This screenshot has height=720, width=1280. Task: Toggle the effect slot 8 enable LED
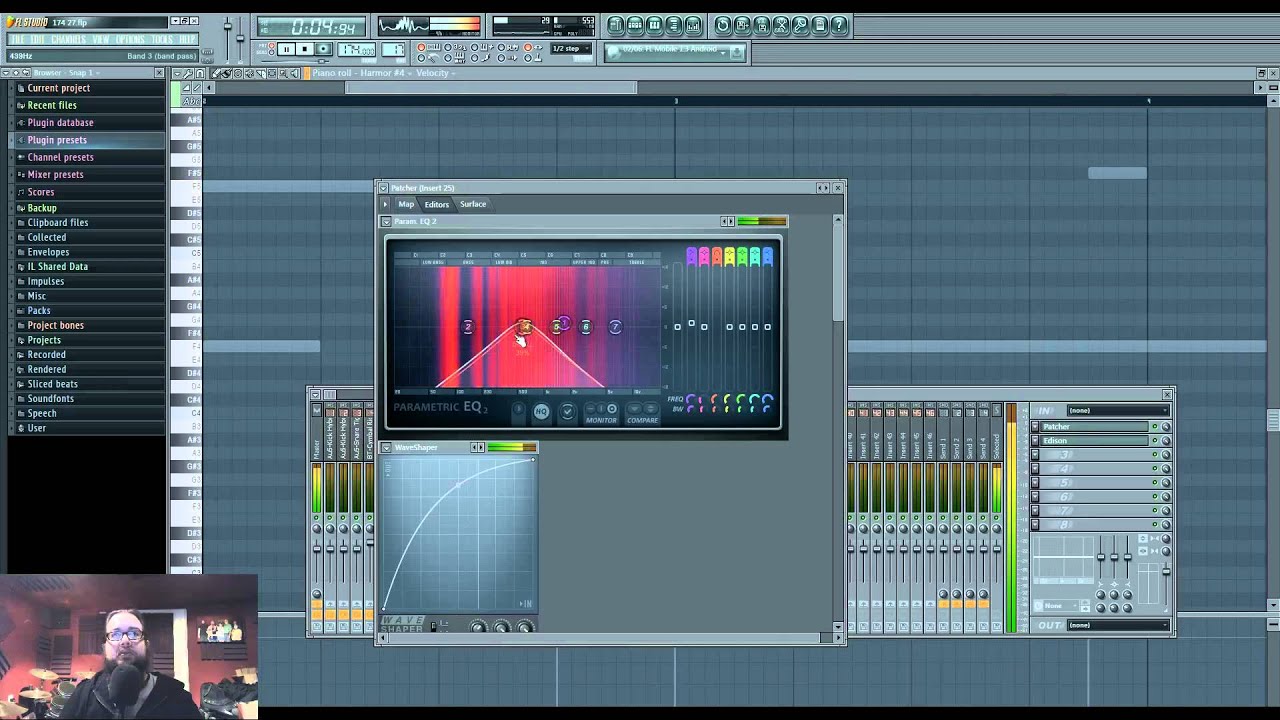coord(1154,525)
